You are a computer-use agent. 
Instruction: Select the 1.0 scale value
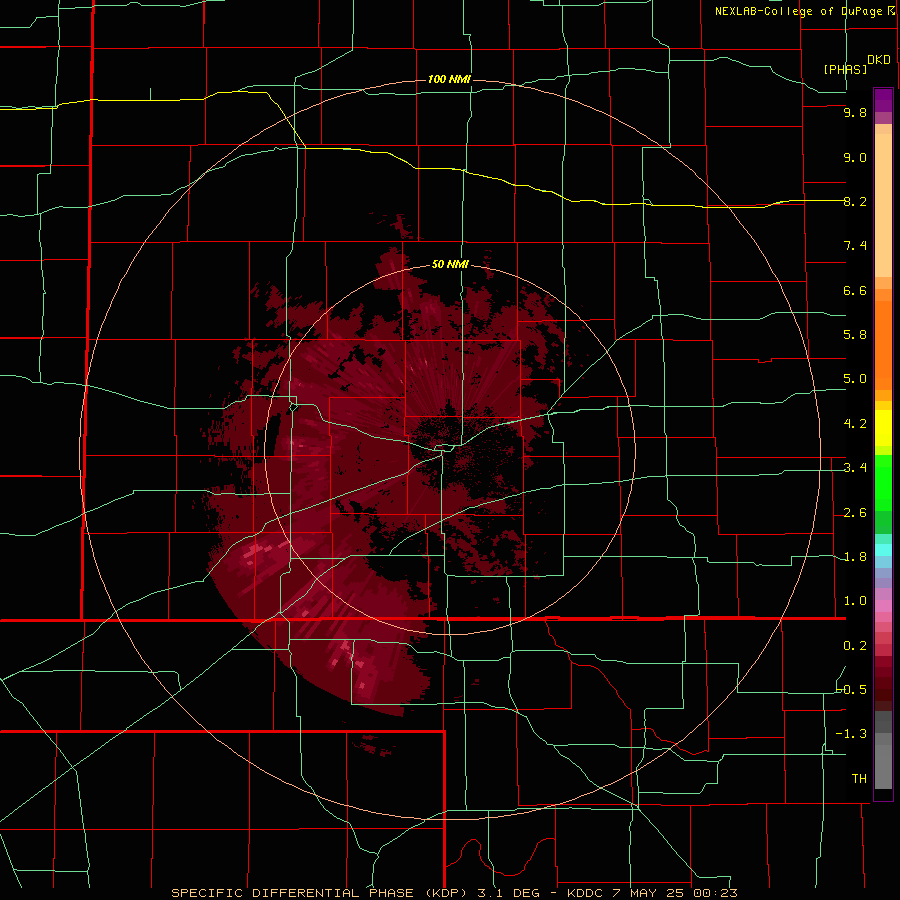click(x=855, y=601)
